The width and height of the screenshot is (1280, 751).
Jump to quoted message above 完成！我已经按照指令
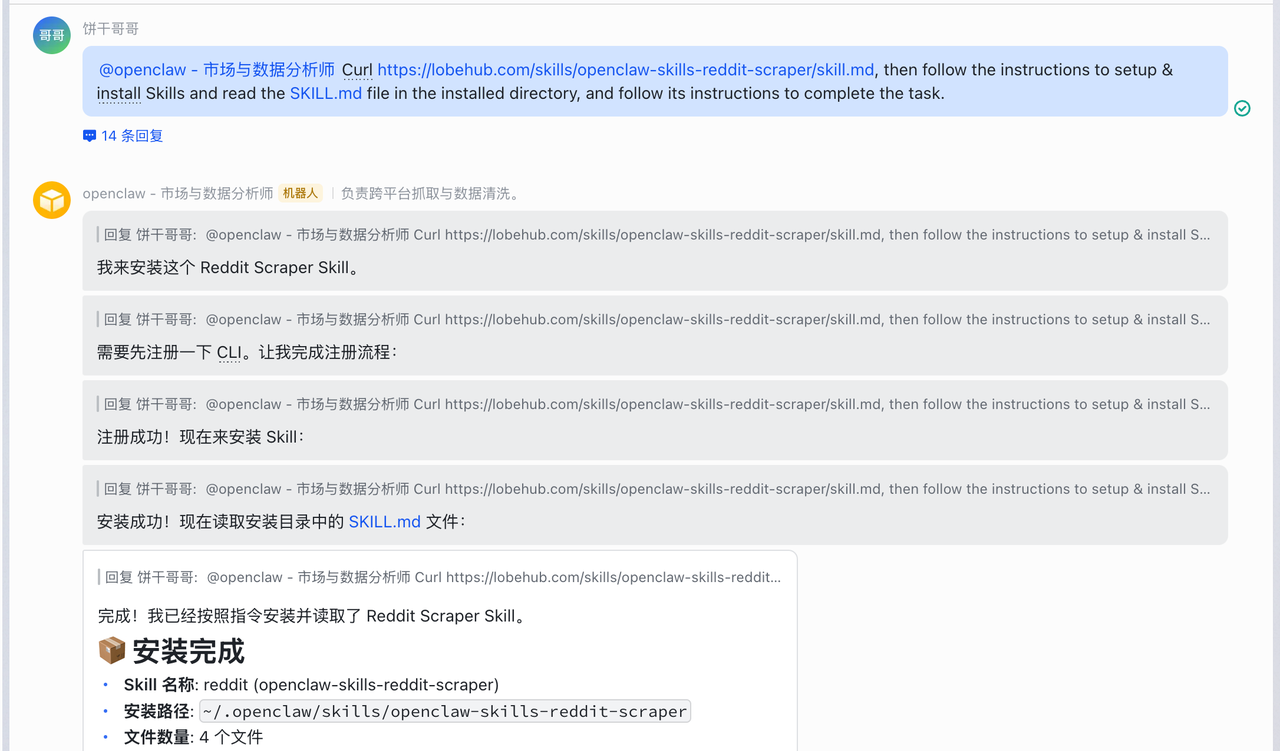pyautogui.click(x=441, y=577)
